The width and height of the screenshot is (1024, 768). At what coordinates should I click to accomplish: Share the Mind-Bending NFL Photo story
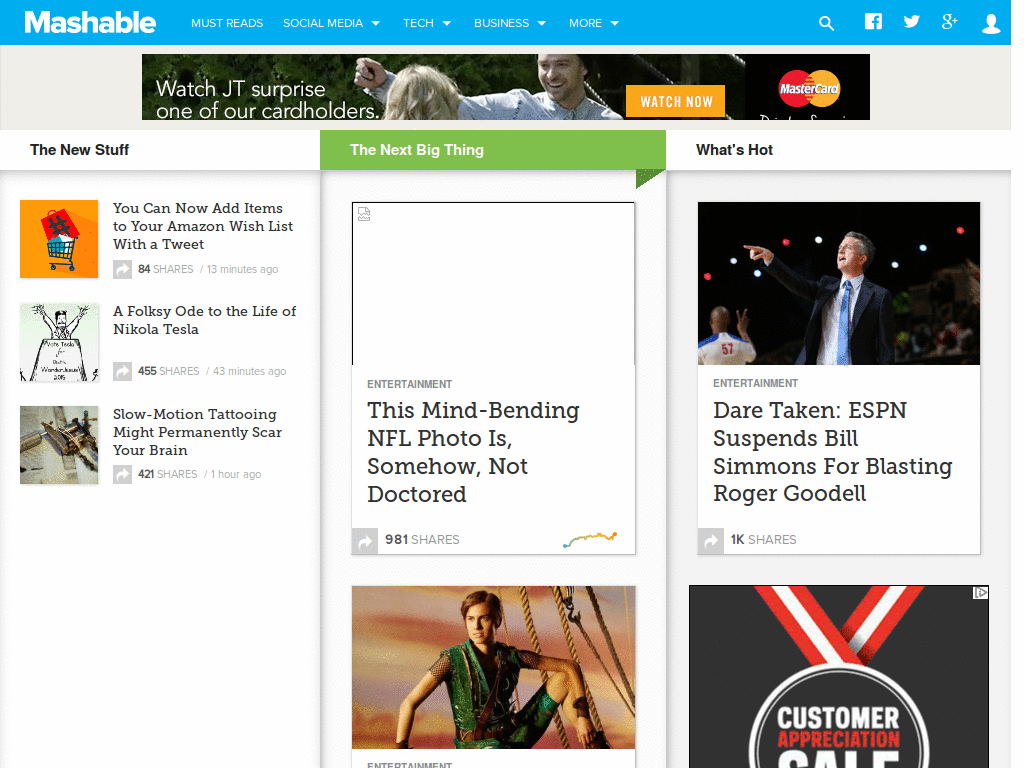tap(365, 541)
